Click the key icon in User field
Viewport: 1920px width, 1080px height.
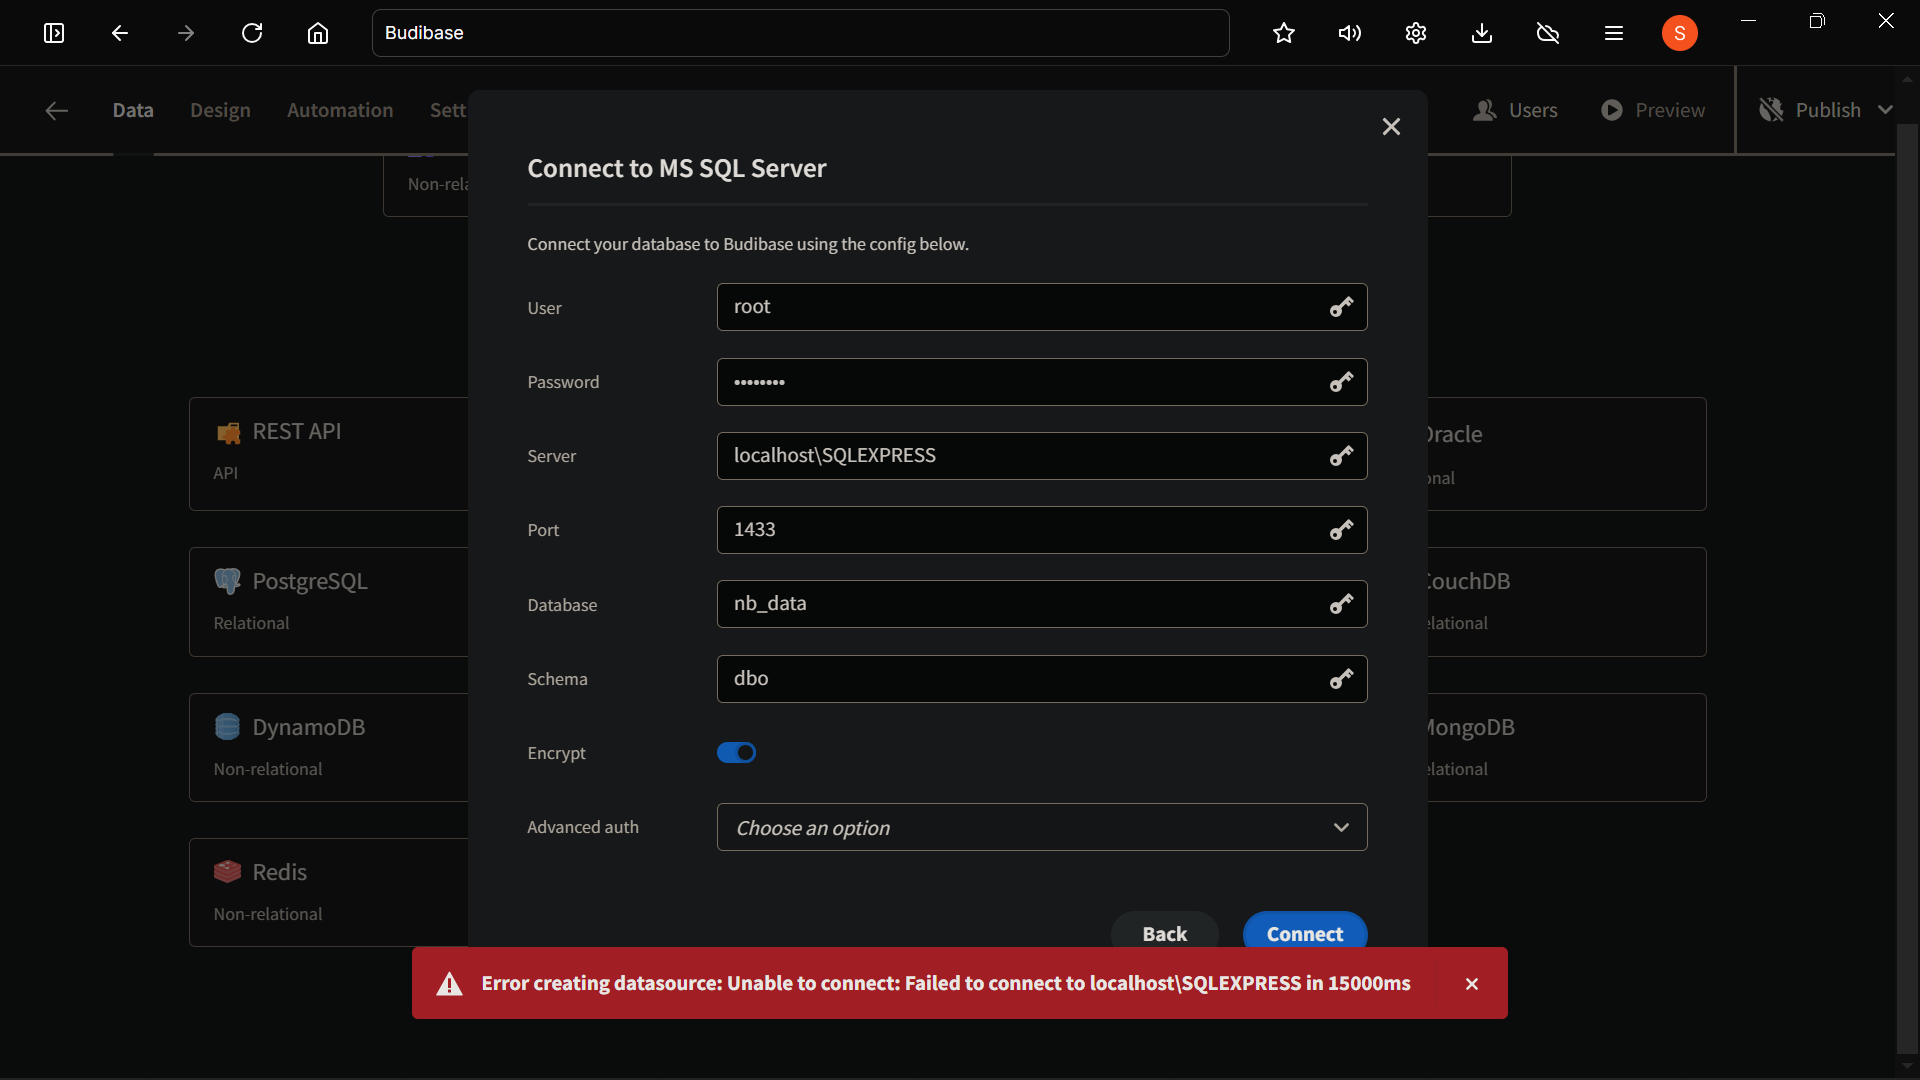click(1341, 307)
